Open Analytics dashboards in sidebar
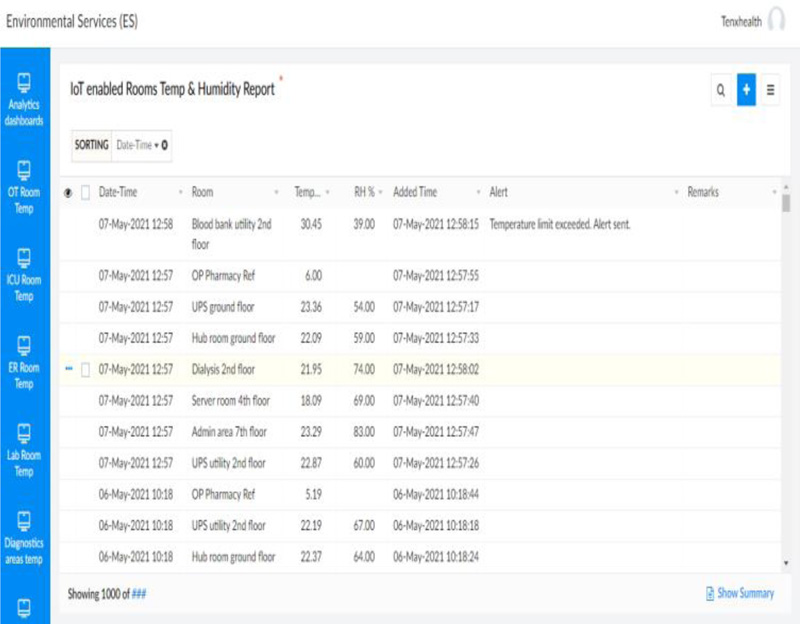 25,100
